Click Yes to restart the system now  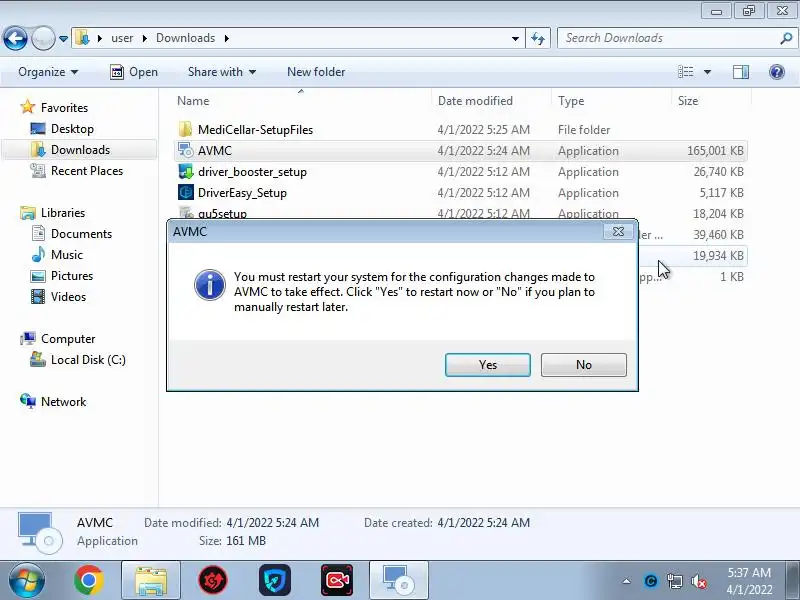tap(488, 365)
